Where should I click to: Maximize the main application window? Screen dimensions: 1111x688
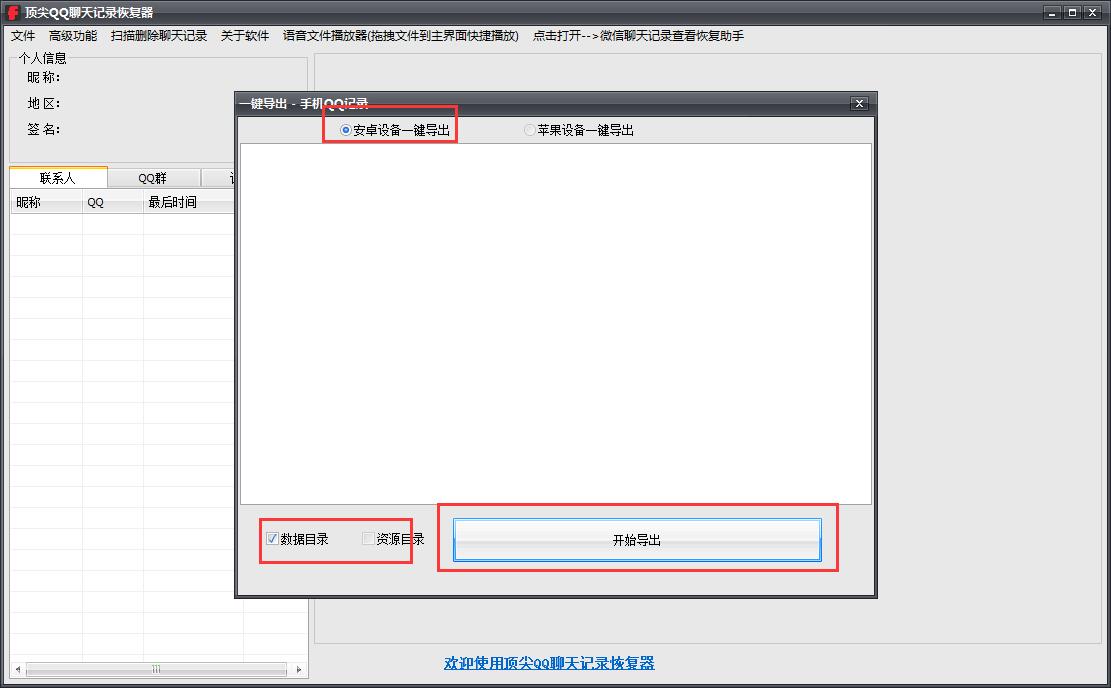[x=1073, y=12]
